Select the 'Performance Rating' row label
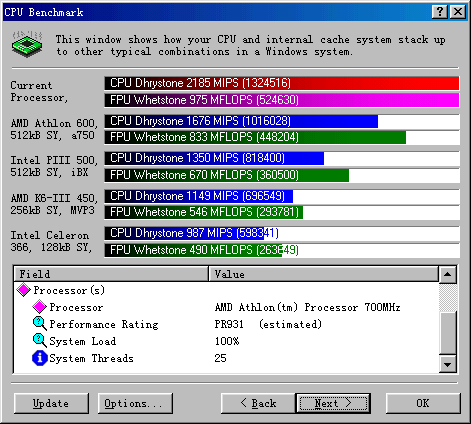Viewport: 471px width, 424px height. [x=104, y=324]
